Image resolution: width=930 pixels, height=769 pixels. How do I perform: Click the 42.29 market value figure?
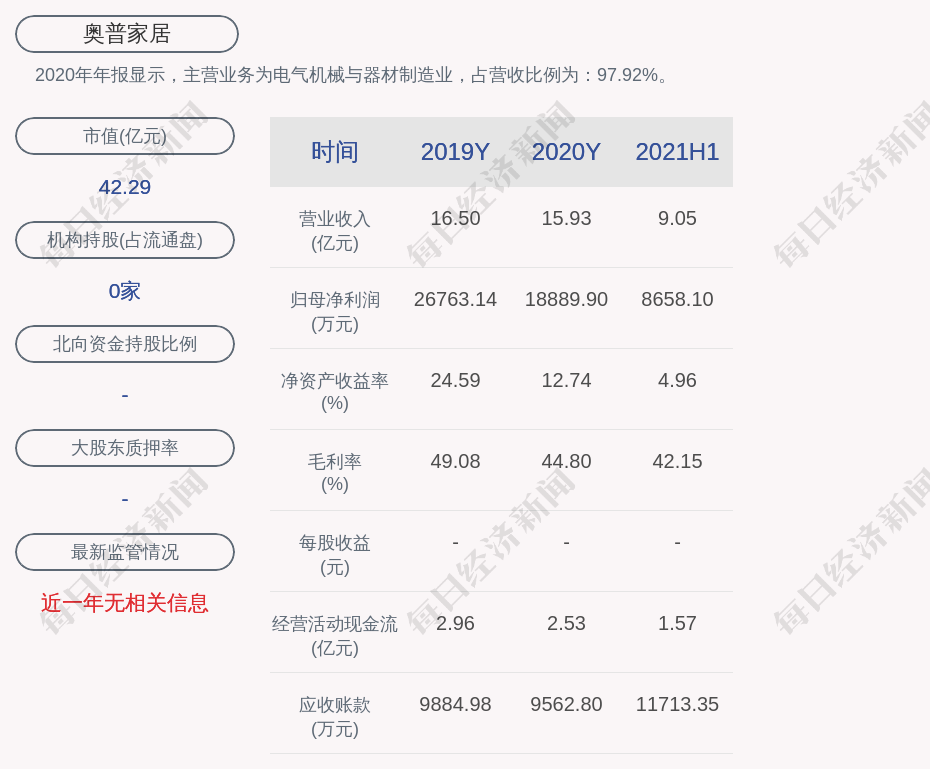[x=125, y=187]
